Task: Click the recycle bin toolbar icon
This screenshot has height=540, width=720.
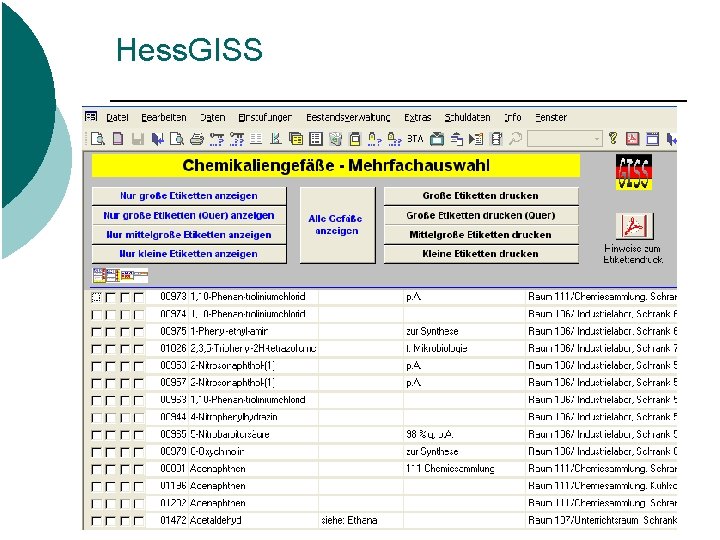Action: (x=336, y=139)
